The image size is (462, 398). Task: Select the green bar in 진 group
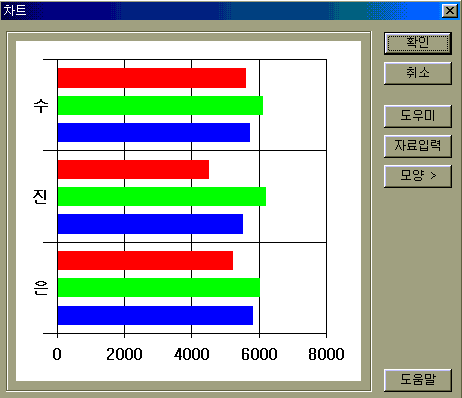(x=162, y=196)
